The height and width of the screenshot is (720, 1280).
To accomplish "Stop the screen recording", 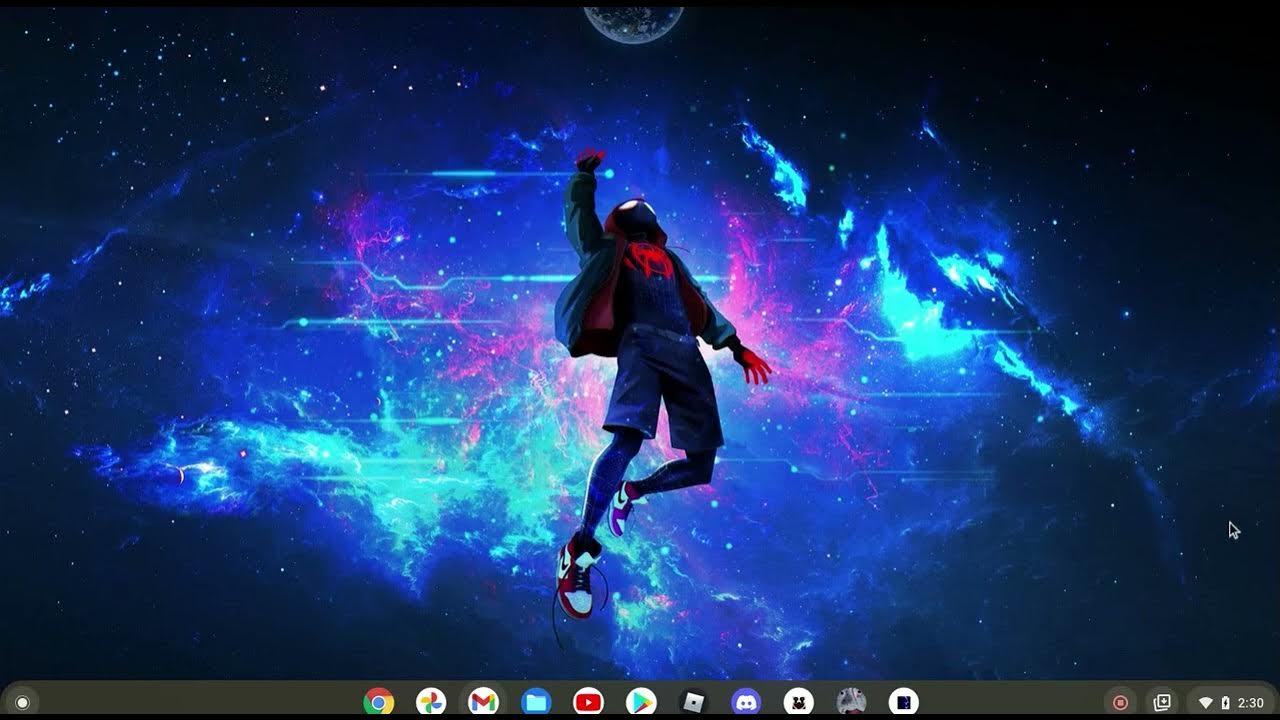I will tap(1120, 702).
